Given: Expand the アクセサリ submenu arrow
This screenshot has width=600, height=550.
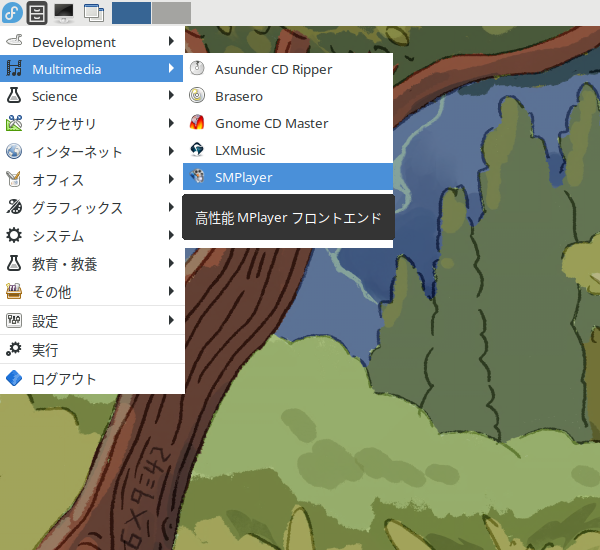Looking at the screenshot, I should [171, 123].
